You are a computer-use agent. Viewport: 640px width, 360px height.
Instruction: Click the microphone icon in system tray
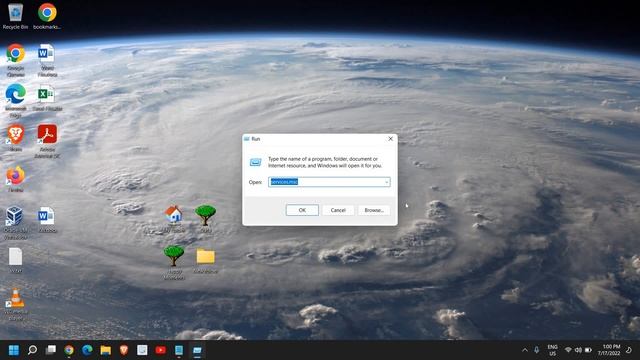click(537, 350)
